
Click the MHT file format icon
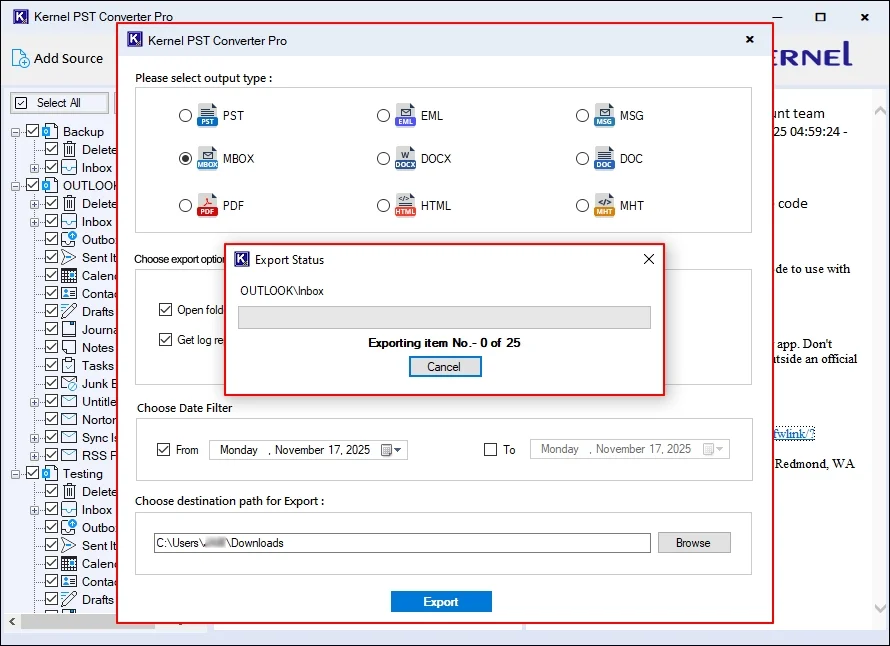[x=604, y=205]
